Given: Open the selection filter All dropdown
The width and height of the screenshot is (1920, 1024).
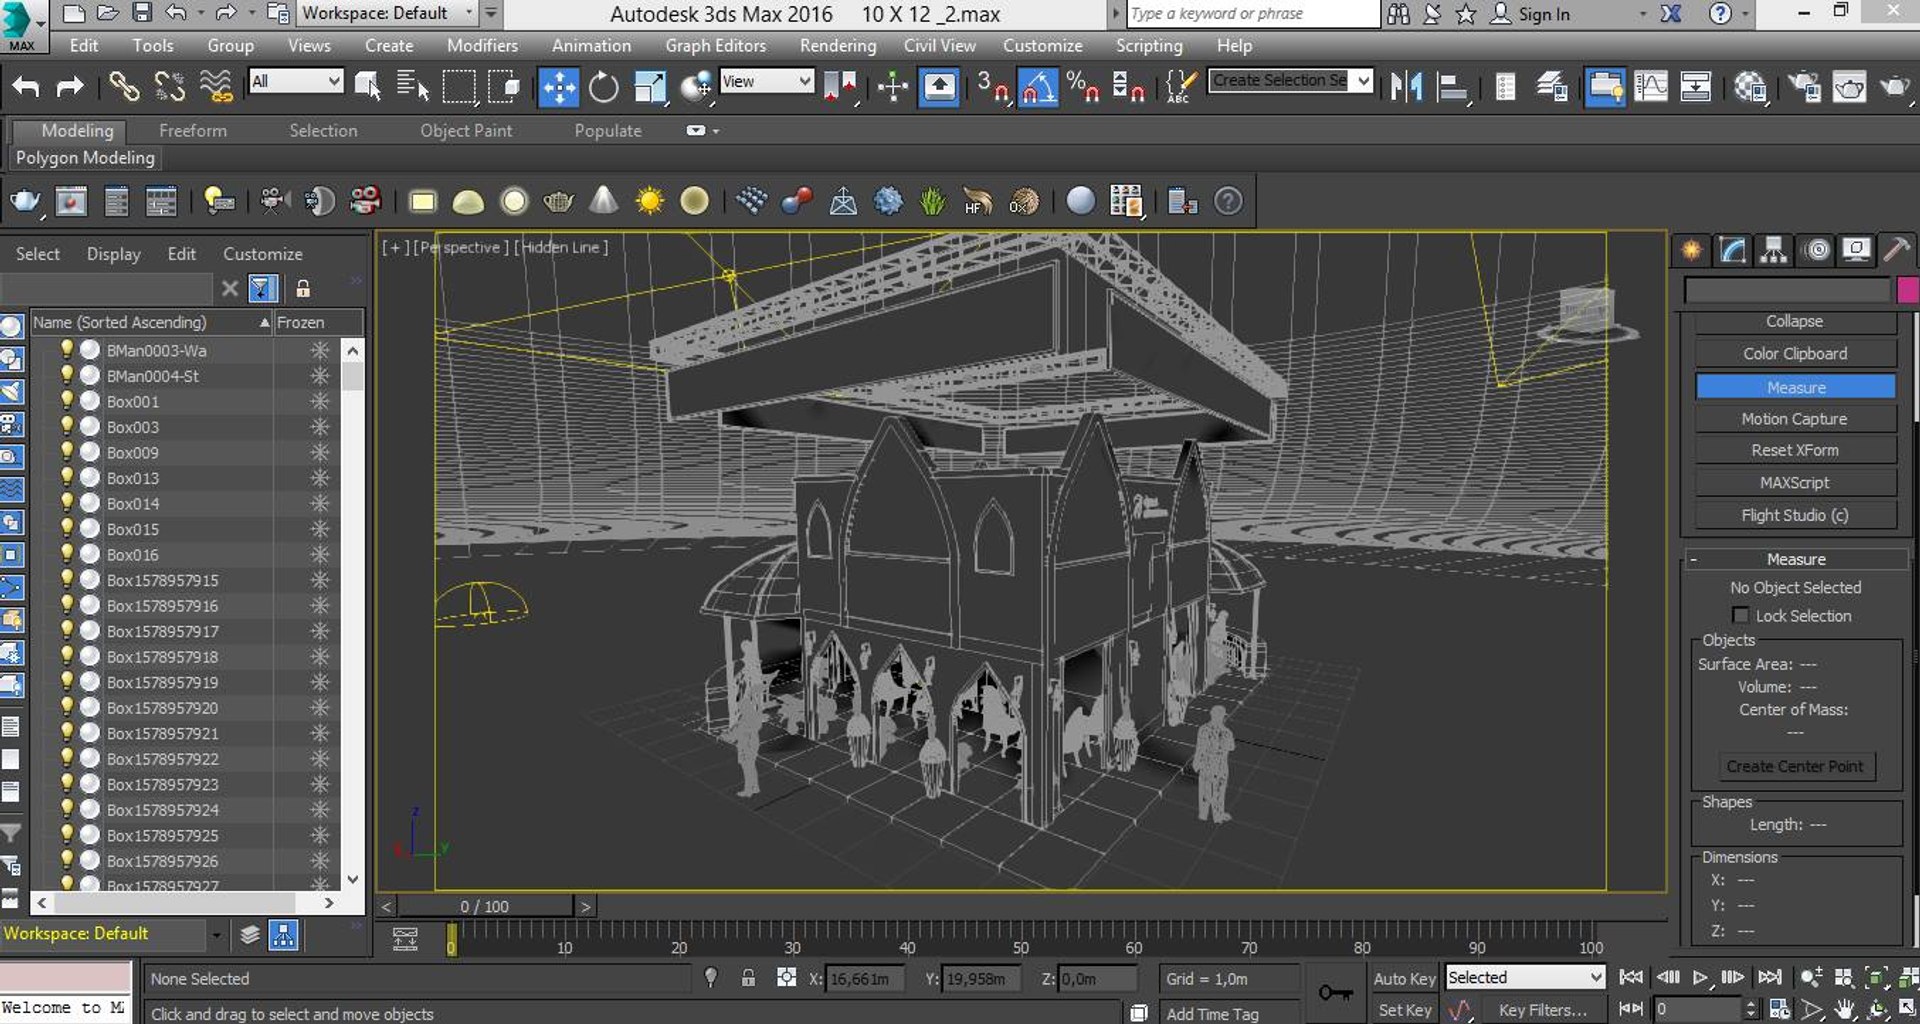Looking at the screenshot, I should coord(296,82).
